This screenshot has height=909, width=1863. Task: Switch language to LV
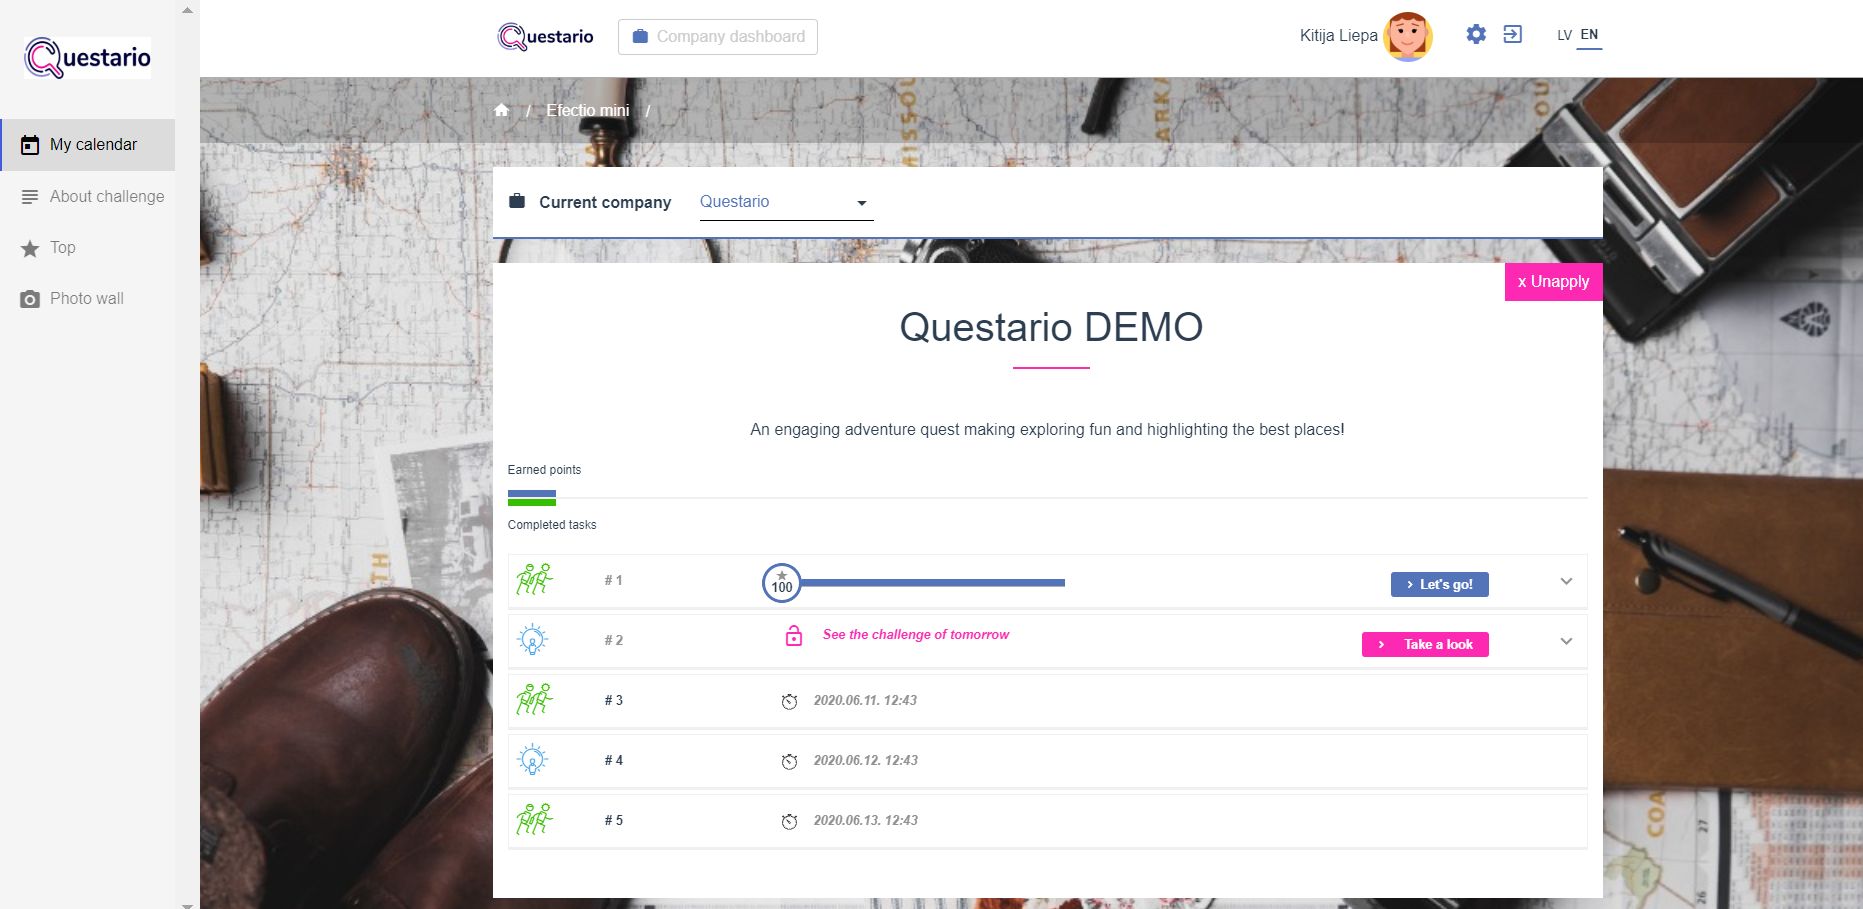(x=1564, y=35)
